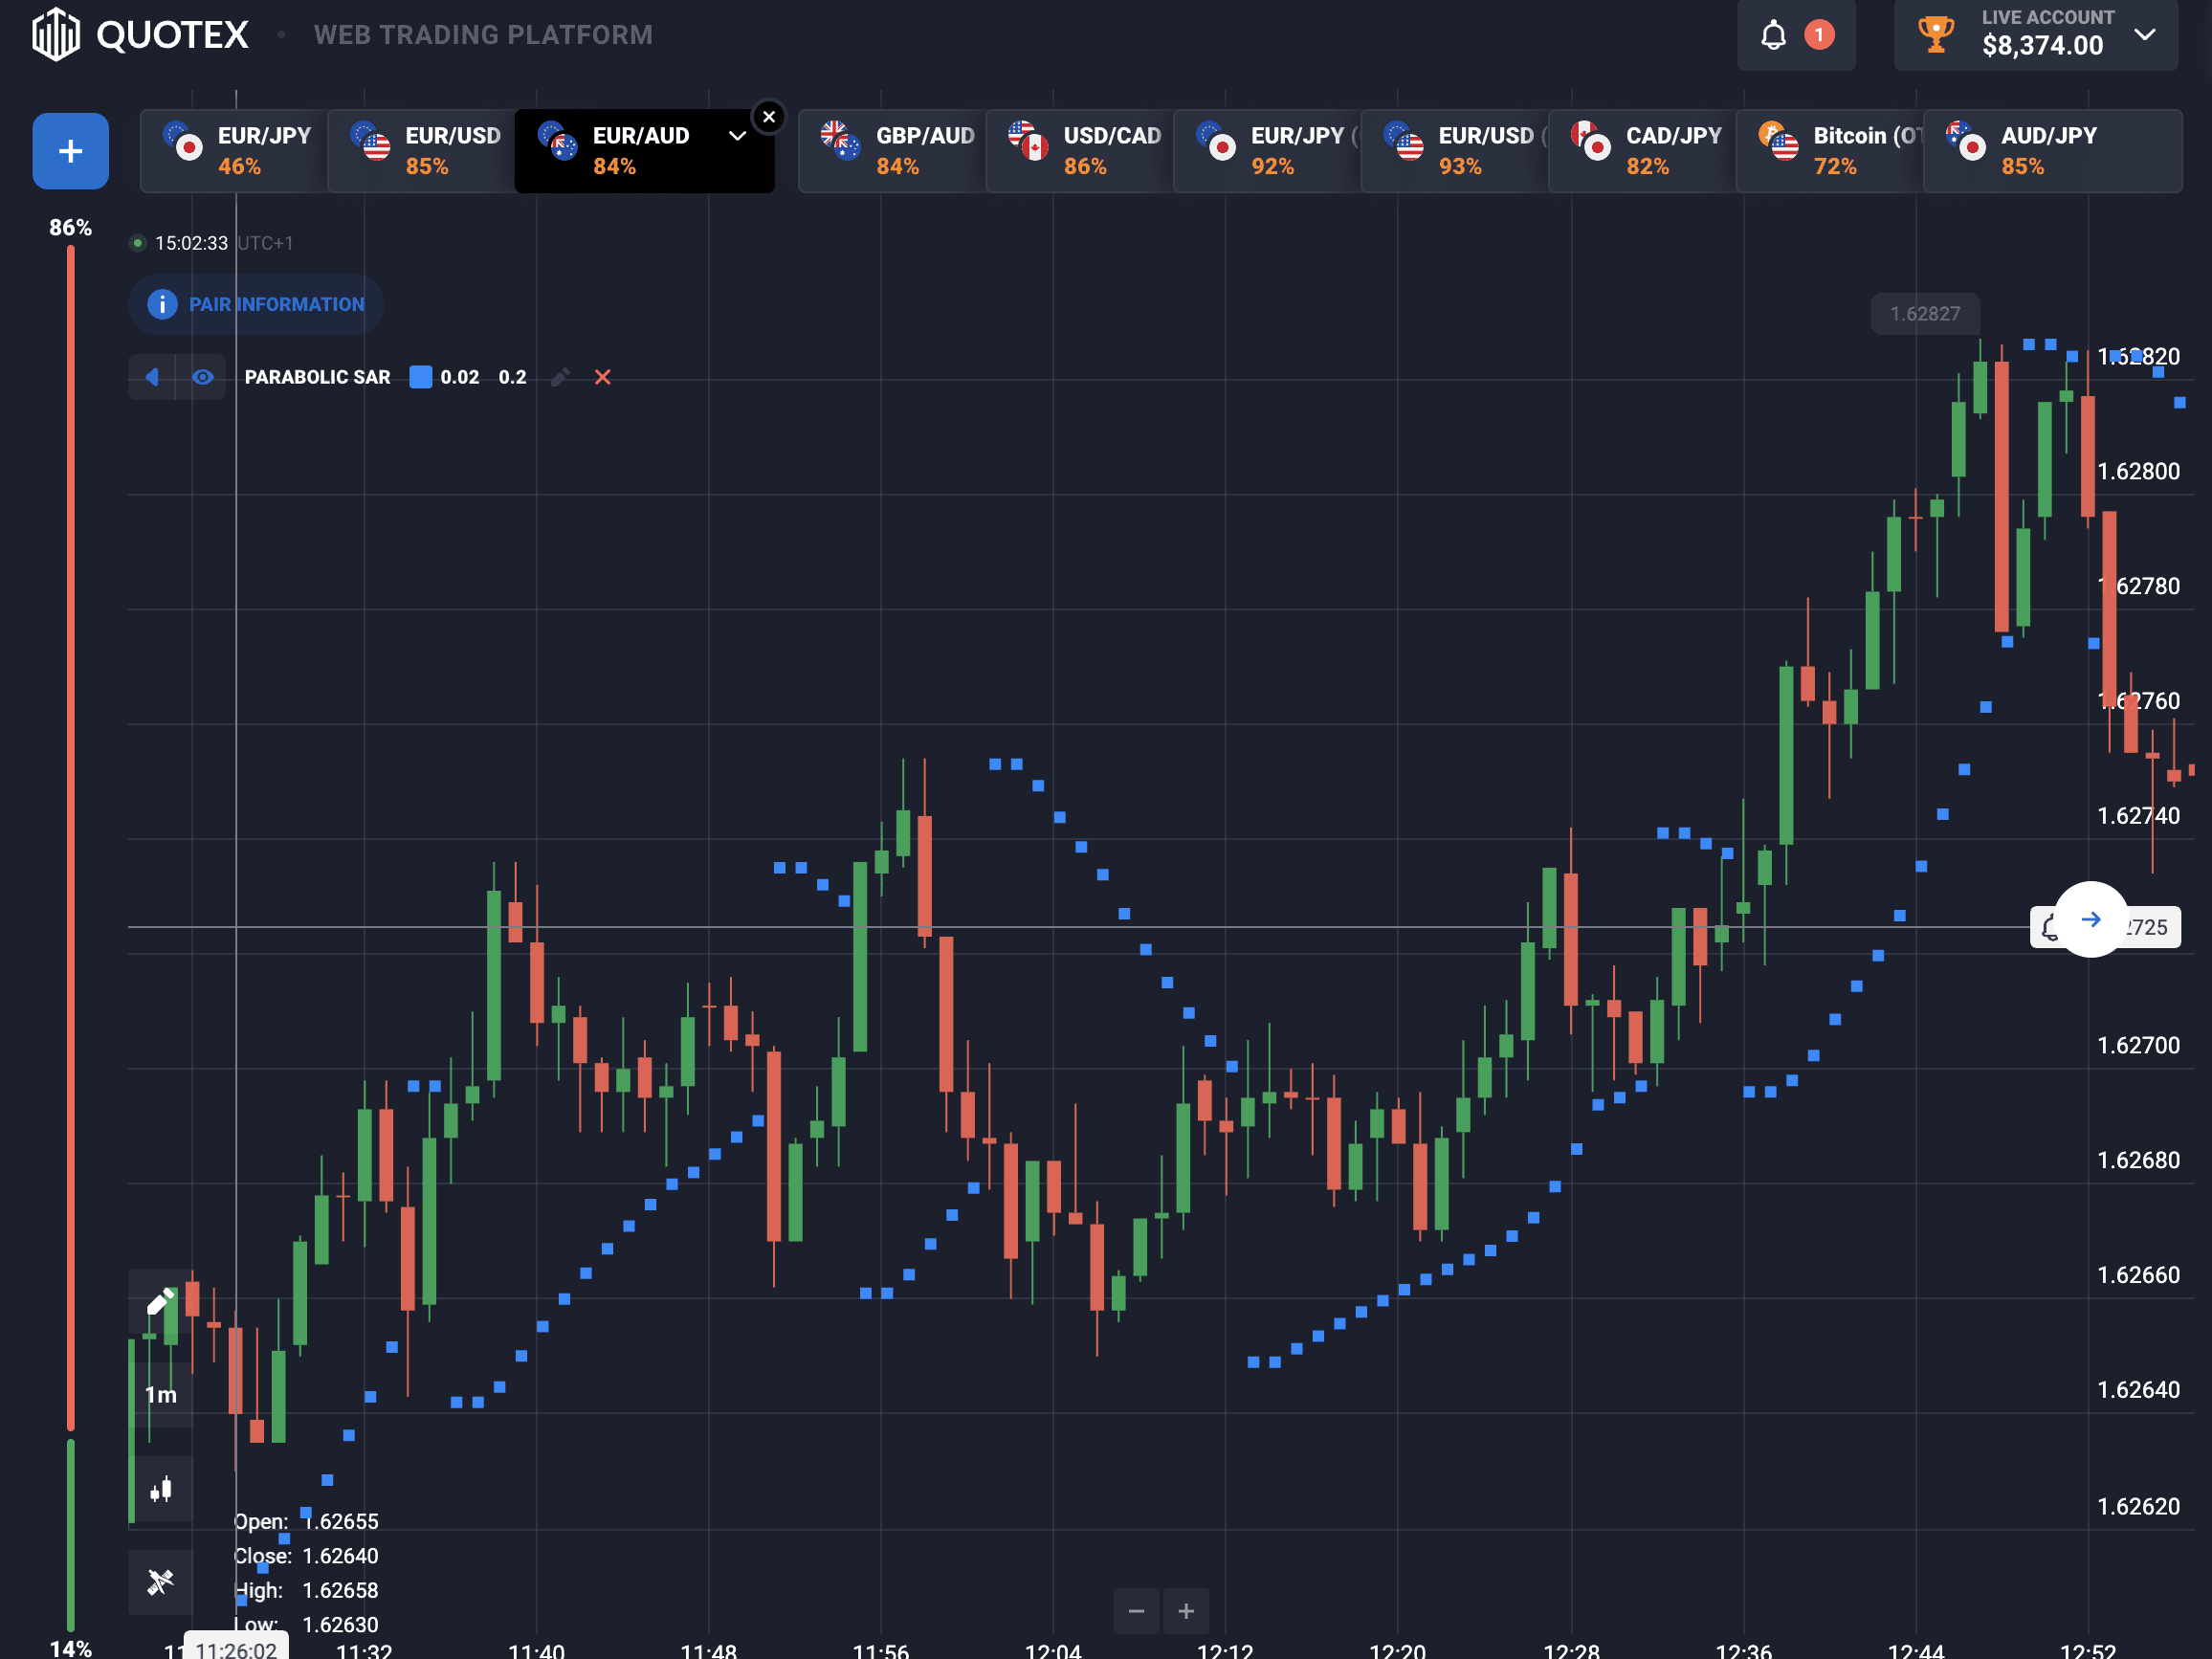Collapse indicator legend left arrow
The image size is (2212, 1659).
tap(152, 377)
